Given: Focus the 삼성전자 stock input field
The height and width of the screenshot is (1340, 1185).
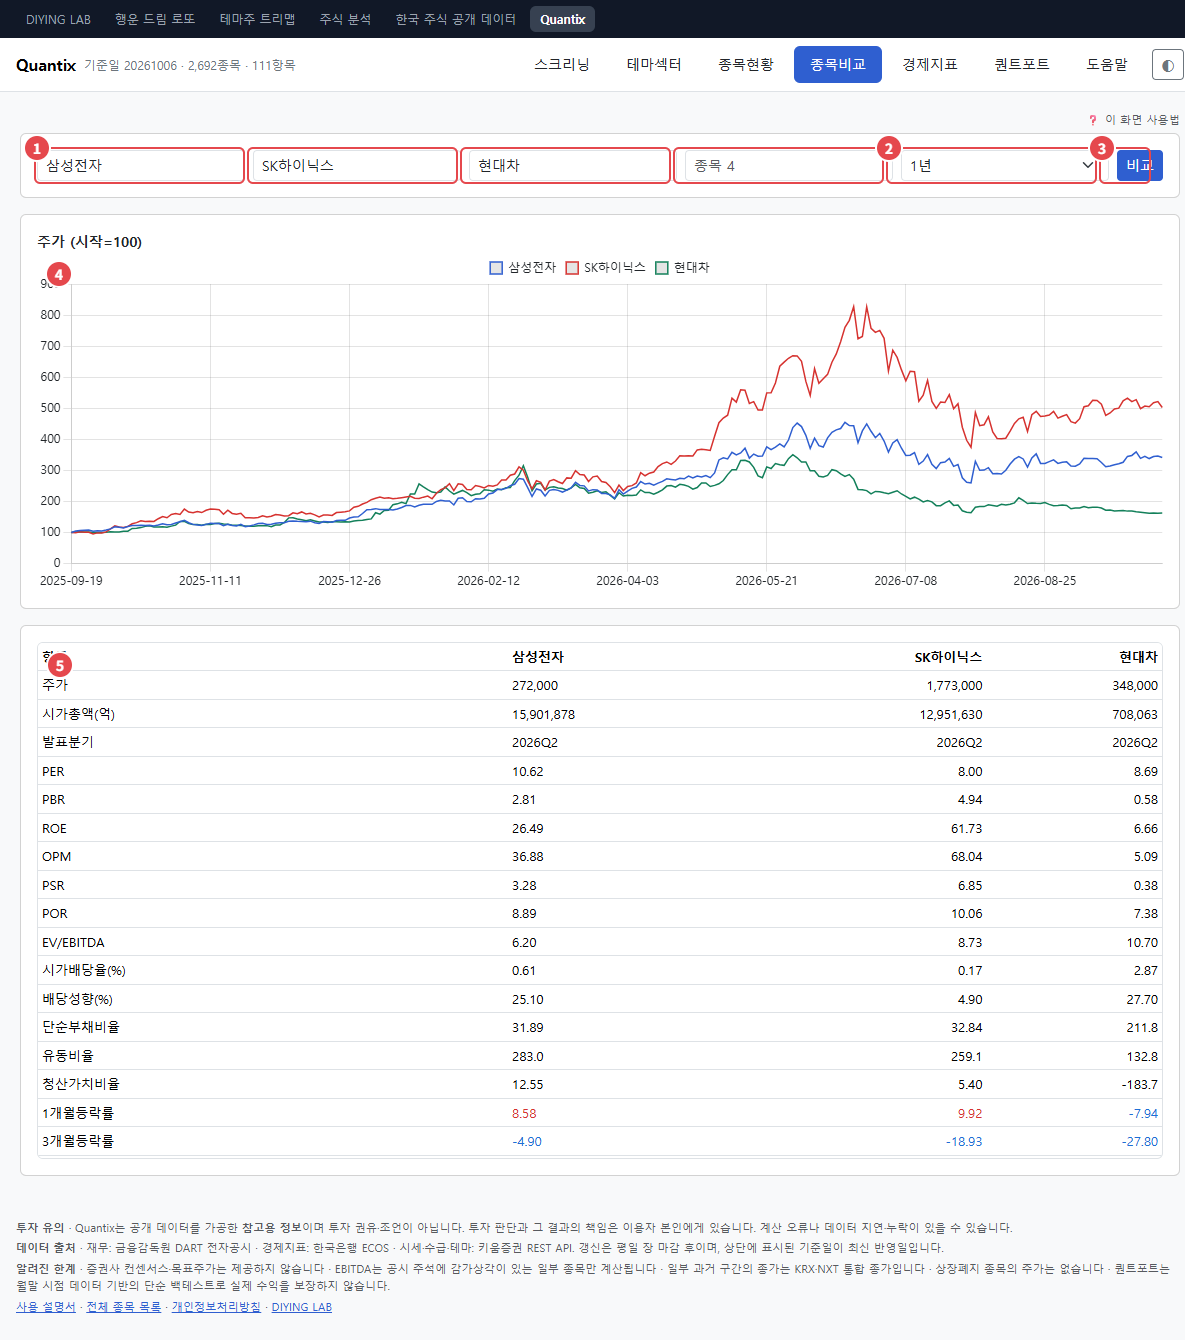Looking at the screenshot, I should point(140,166).
